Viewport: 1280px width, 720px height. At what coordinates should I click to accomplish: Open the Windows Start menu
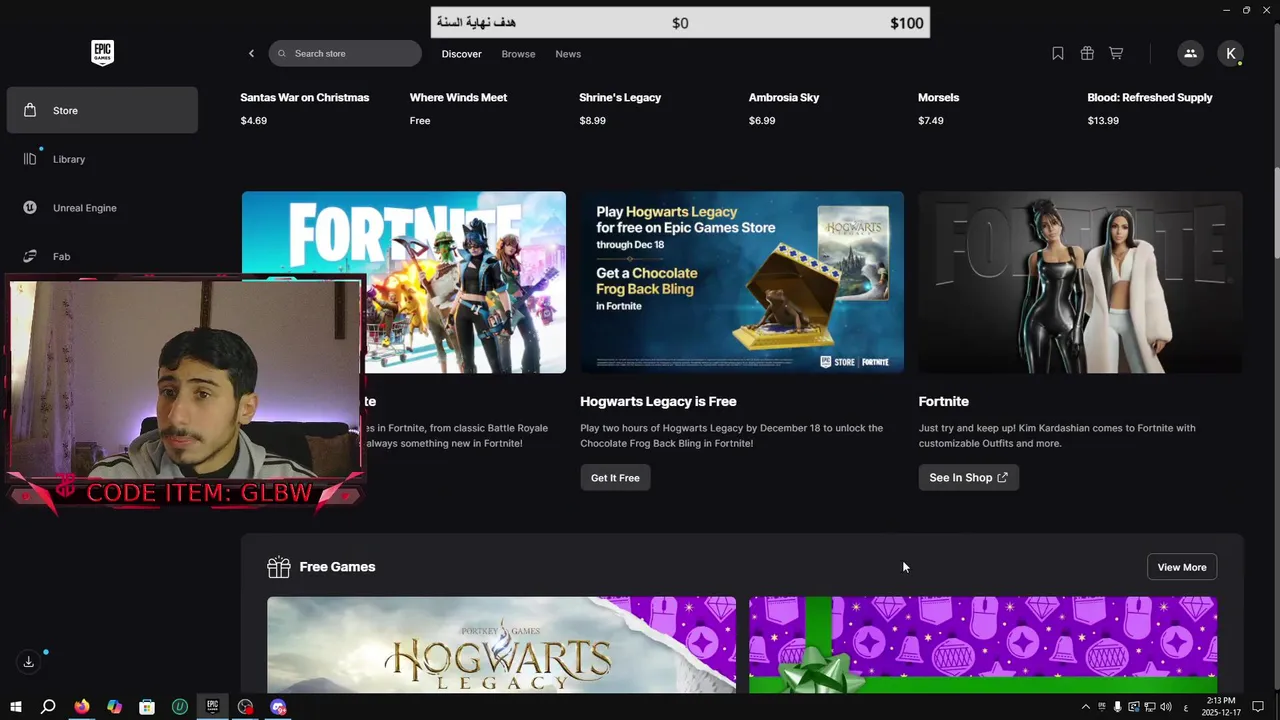click(16, 707)
